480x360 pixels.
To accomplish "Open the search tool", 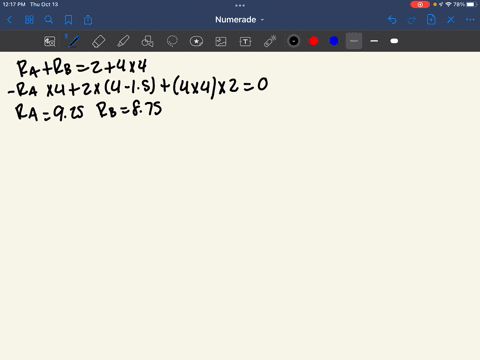I will pos(49,20).
